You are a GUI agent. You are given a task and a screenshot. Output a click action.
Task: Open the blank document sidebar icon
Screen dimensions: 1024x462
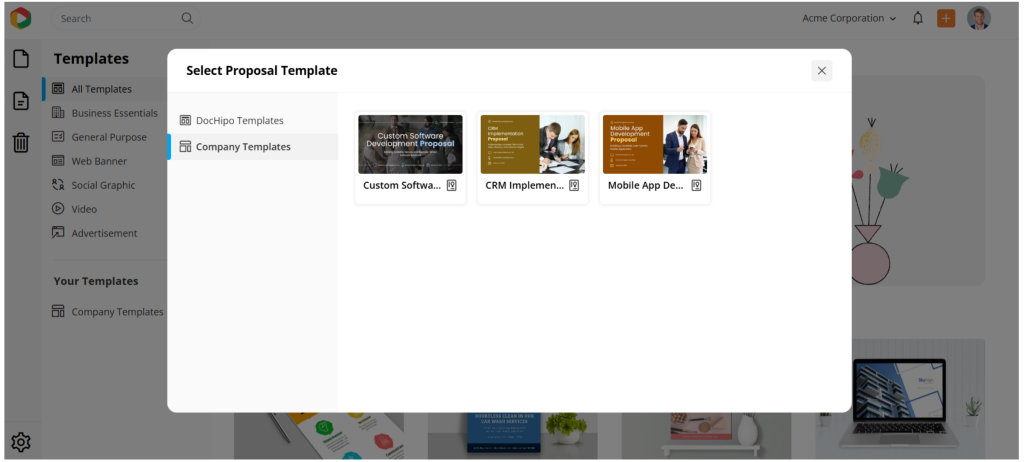tap(21, 59)
